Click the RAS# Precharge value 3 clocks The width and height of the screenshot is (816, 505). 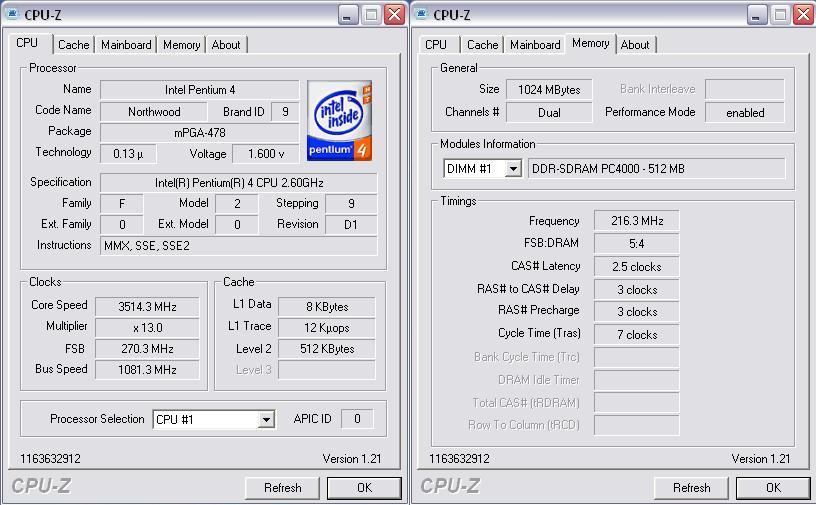[636, 311]
